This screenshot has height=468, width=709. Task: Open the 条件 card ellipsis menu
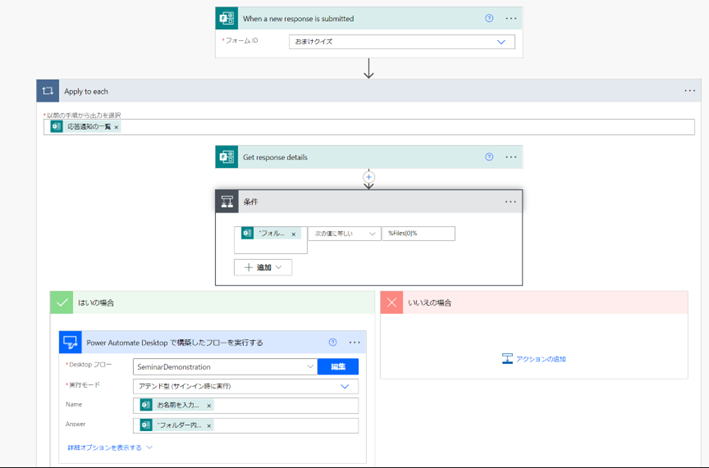[x=510, y=202]
